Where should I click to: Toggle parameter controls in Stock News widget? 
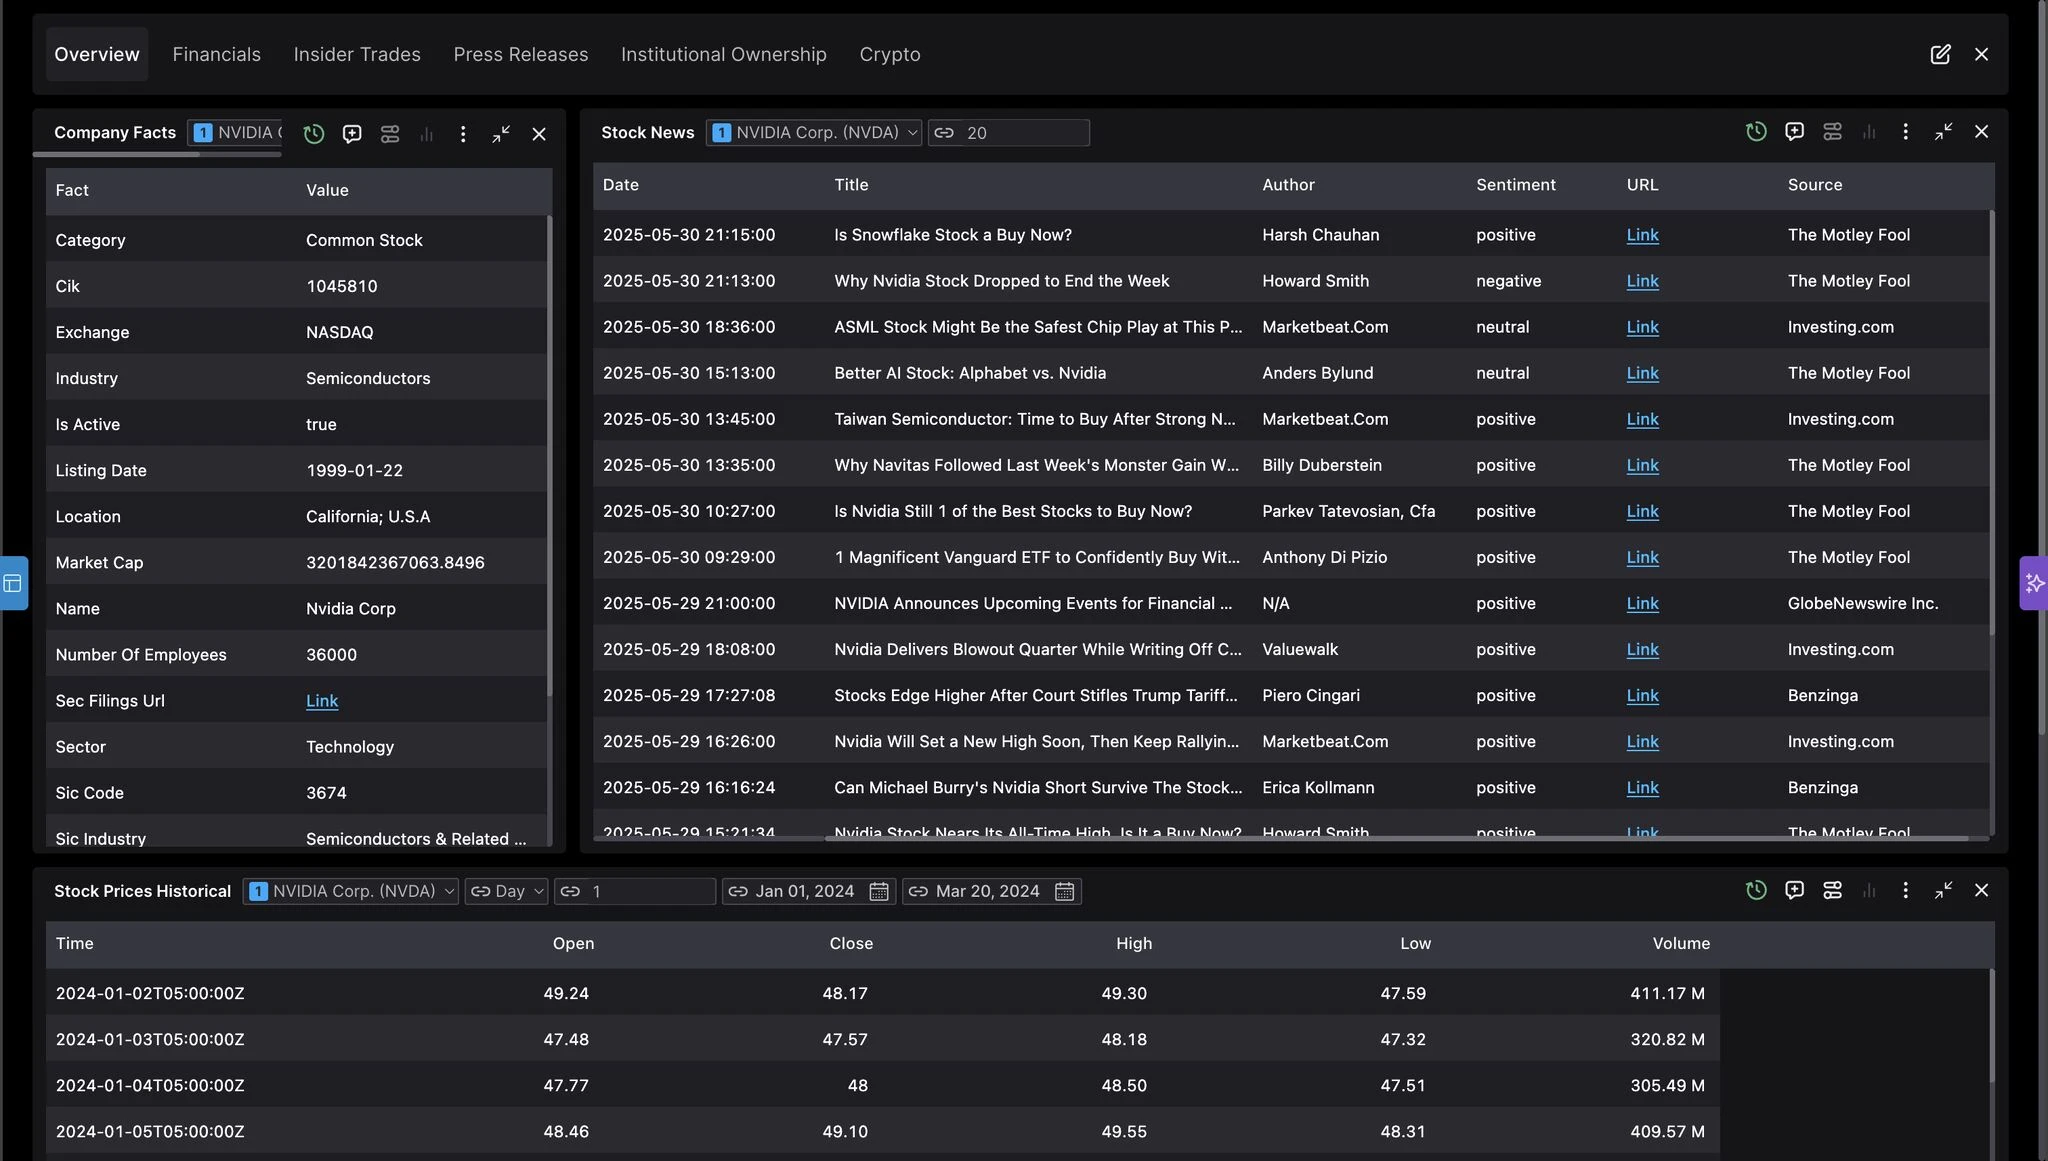(x=1832, y=132)
